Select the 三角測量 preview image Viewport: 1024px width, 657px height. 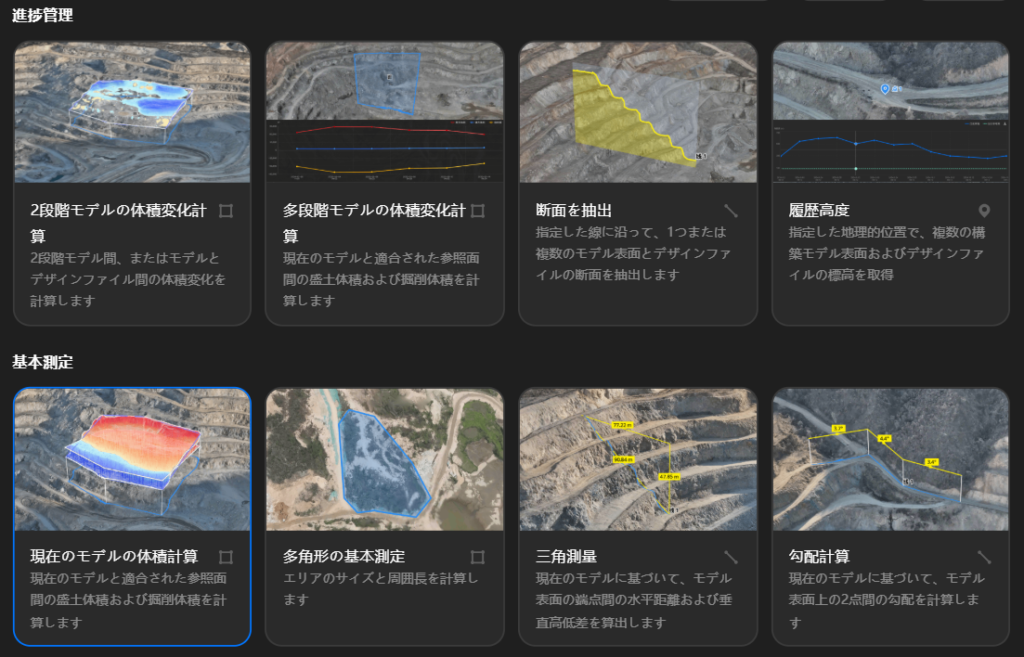point(637,459)
